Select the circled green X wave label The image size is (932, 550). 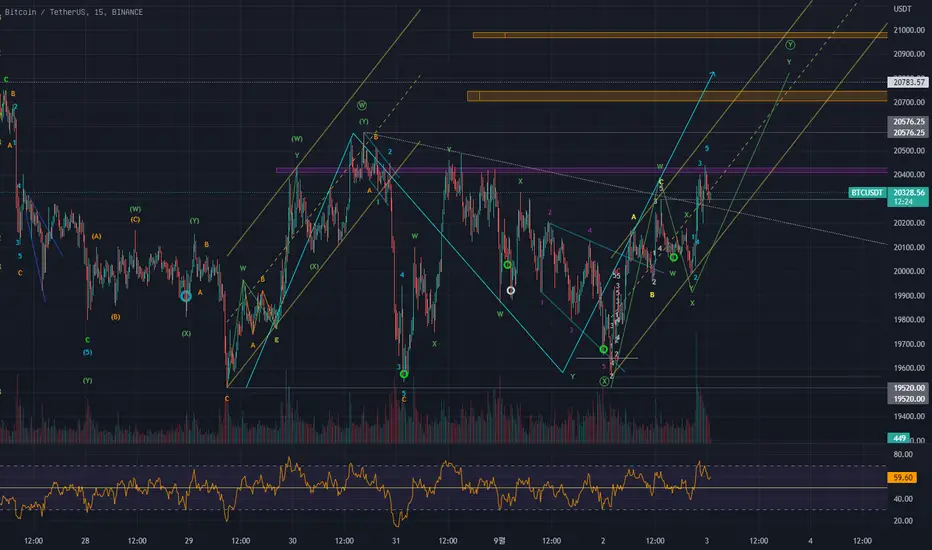604,382
